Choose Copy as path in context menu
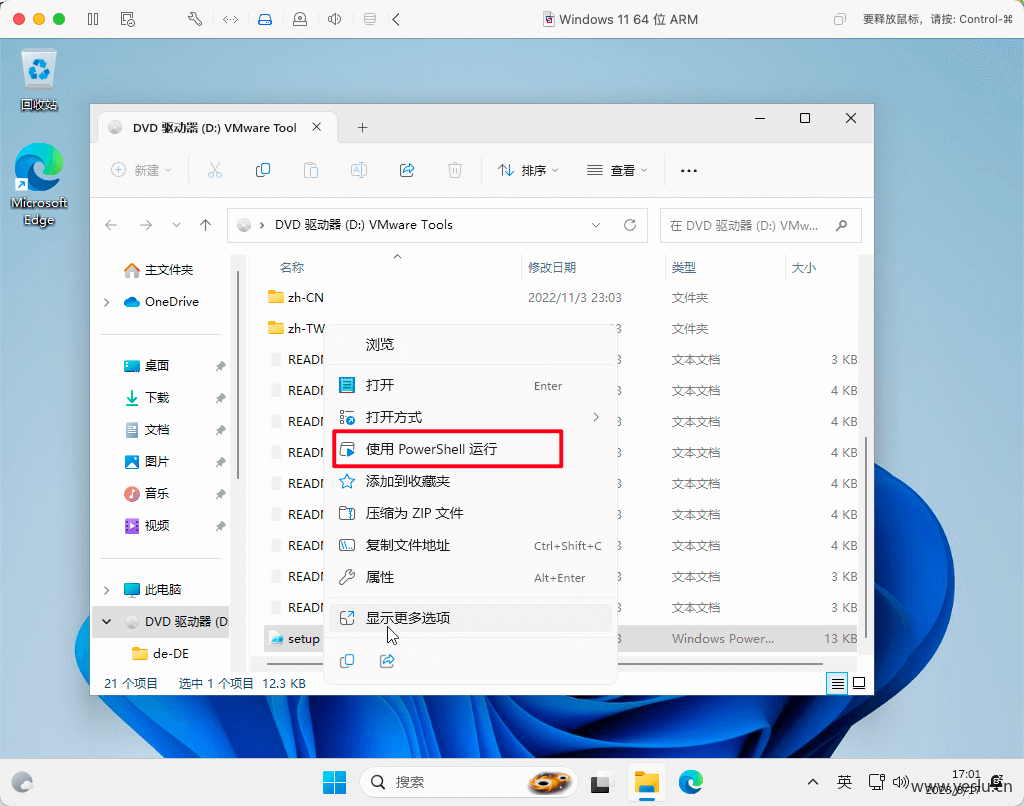 470,545
